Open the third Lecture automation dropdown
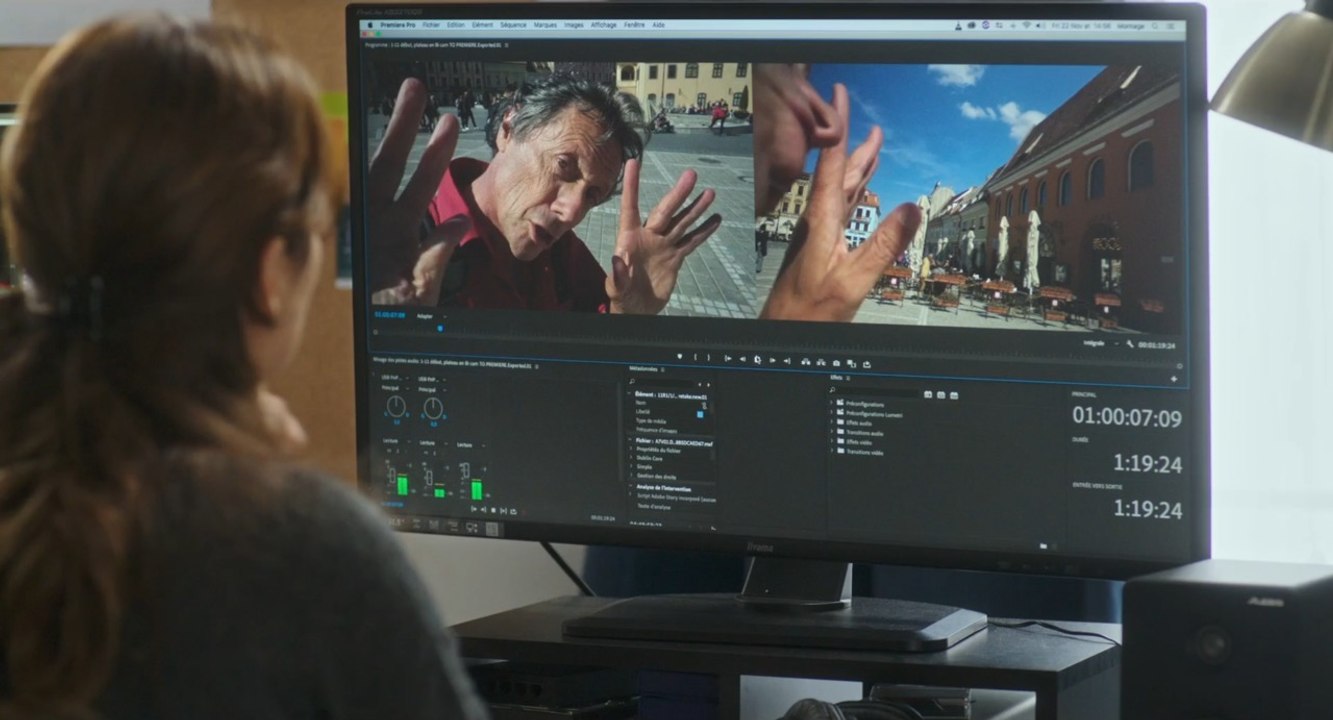 (x=471, y=445)
